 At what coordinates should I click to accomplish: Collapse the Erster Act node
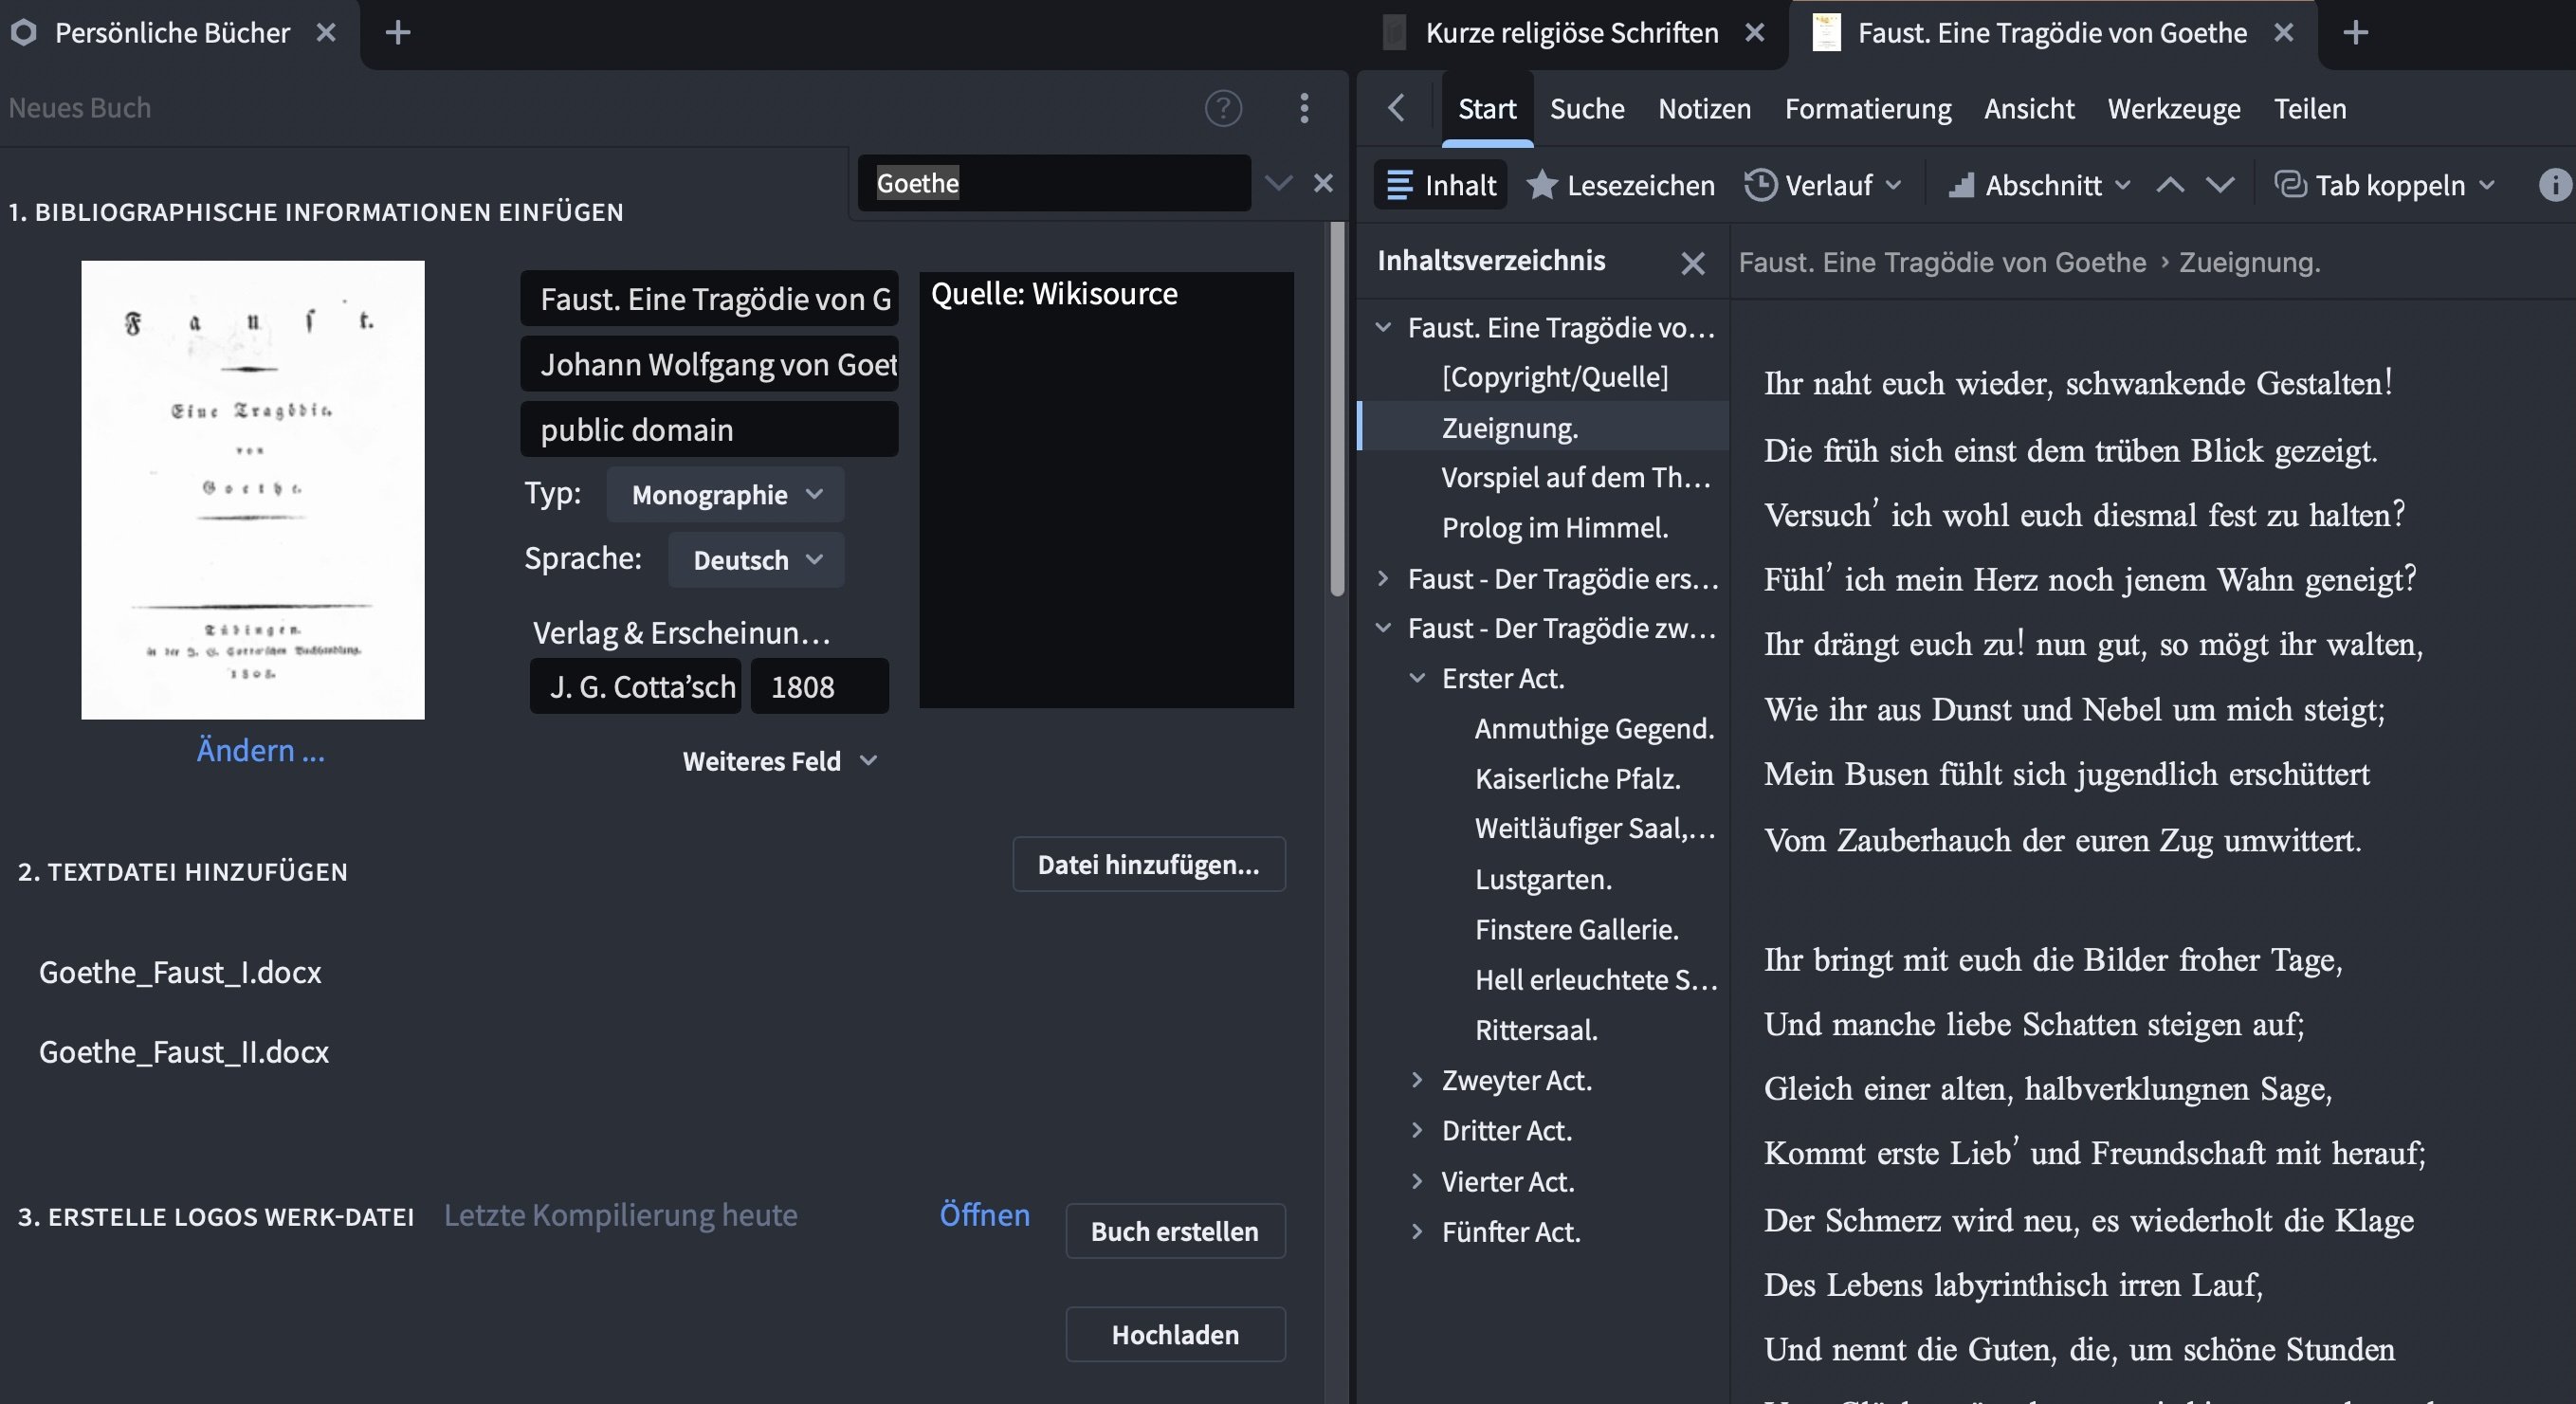tap(1417, 678)
